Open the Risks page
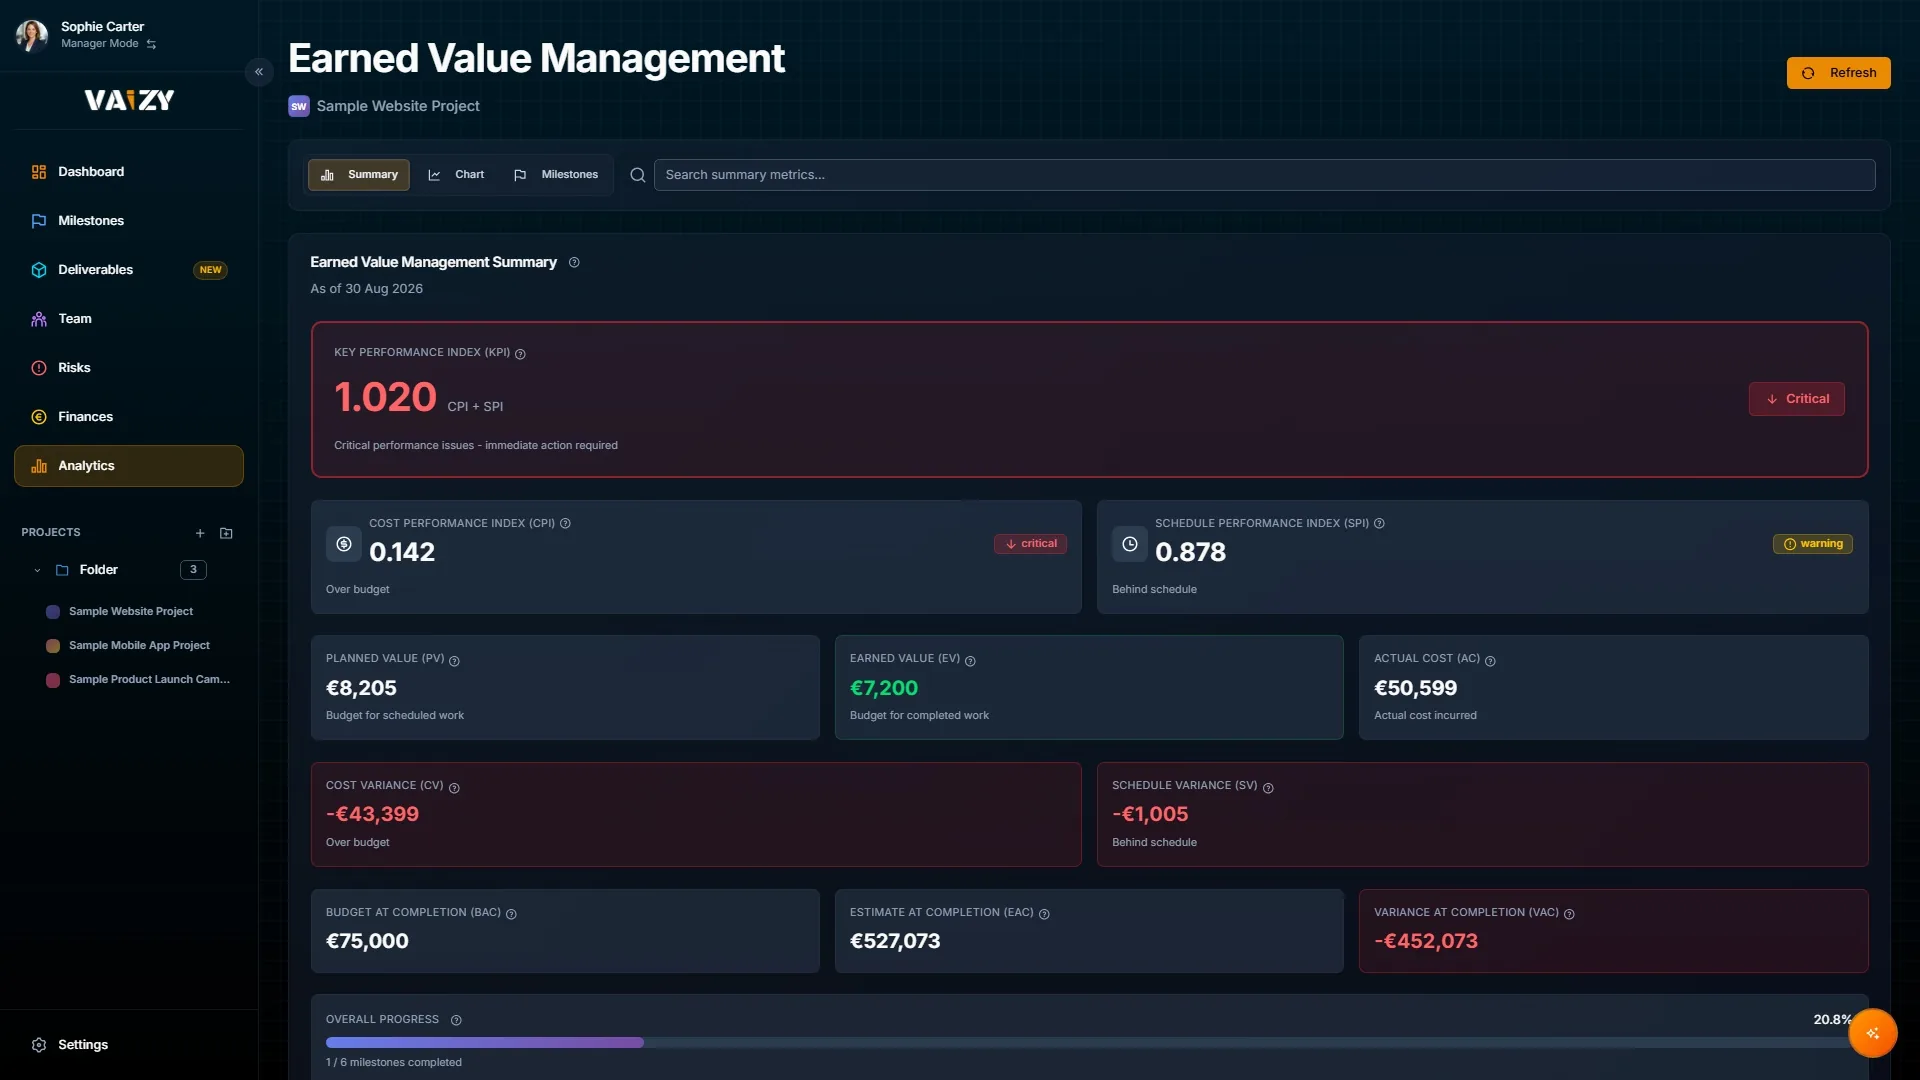 pyautogui.click(x=129, y=368)
